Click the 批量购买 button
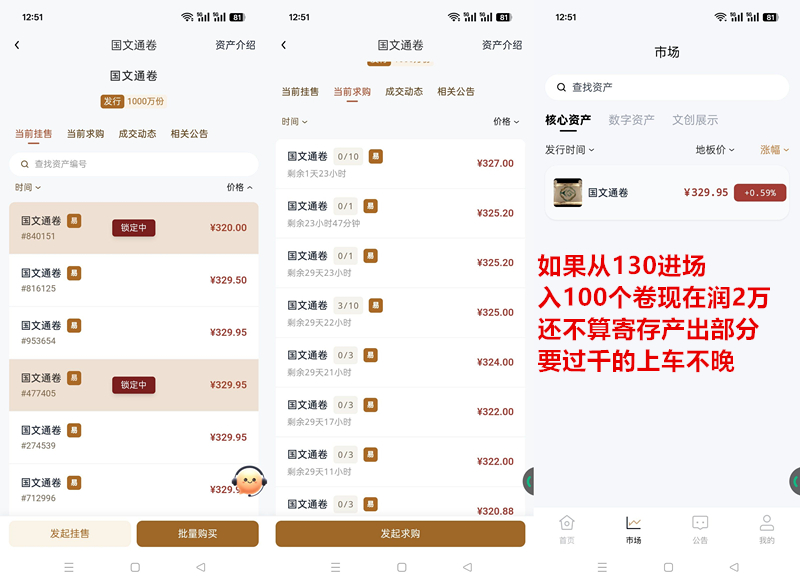This screenshot has height=583, width=800. click(x=197, y=534)
